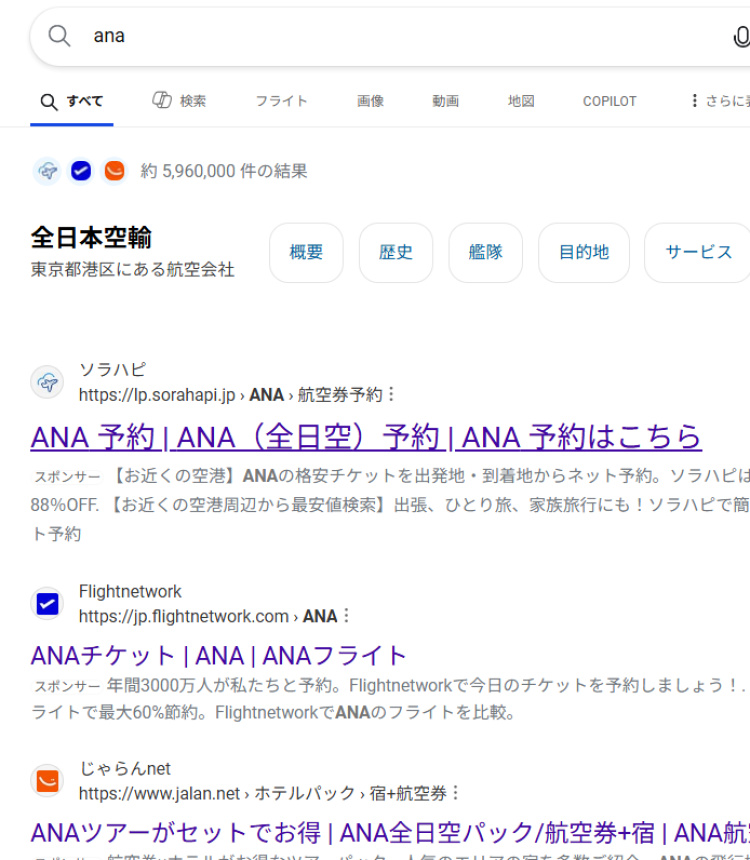Click the じゃらんnet site logo in third result

[x=47, y=781]
